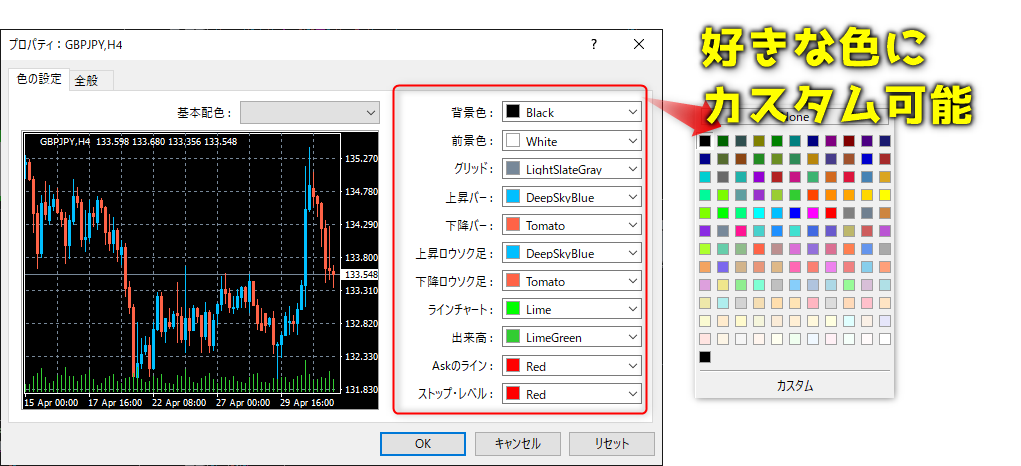The height and width of the screenshot is (466, 1021).
Task: Open カスタム in the color palette
Action: [x=794, y=385]
